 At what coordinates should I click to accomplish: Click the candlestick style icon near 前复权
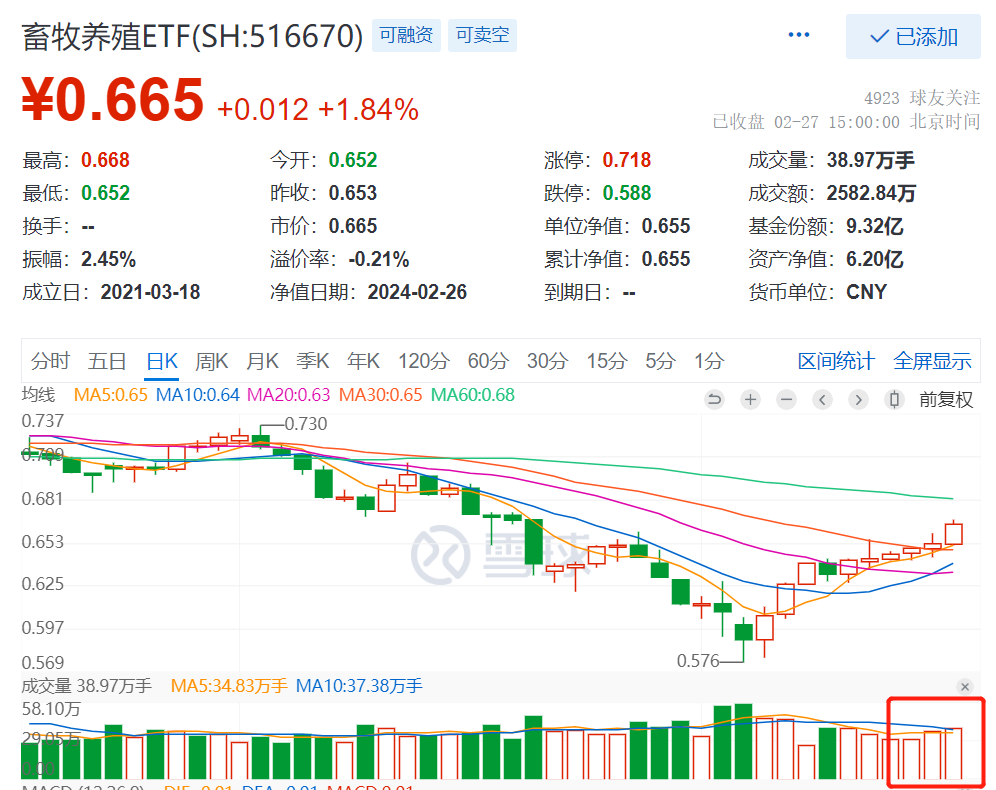point(894,399)
